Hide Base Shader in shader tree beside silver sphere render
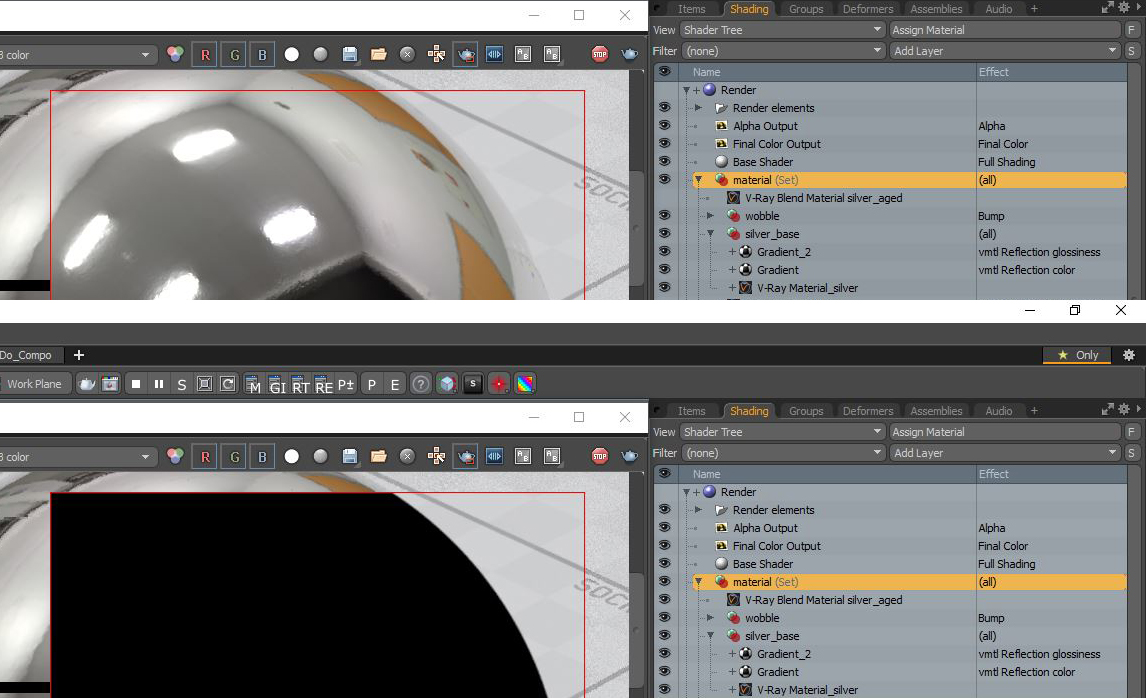Image resolution: width=1146 pixels, height=698 pixels. click(x=664, y=161)
